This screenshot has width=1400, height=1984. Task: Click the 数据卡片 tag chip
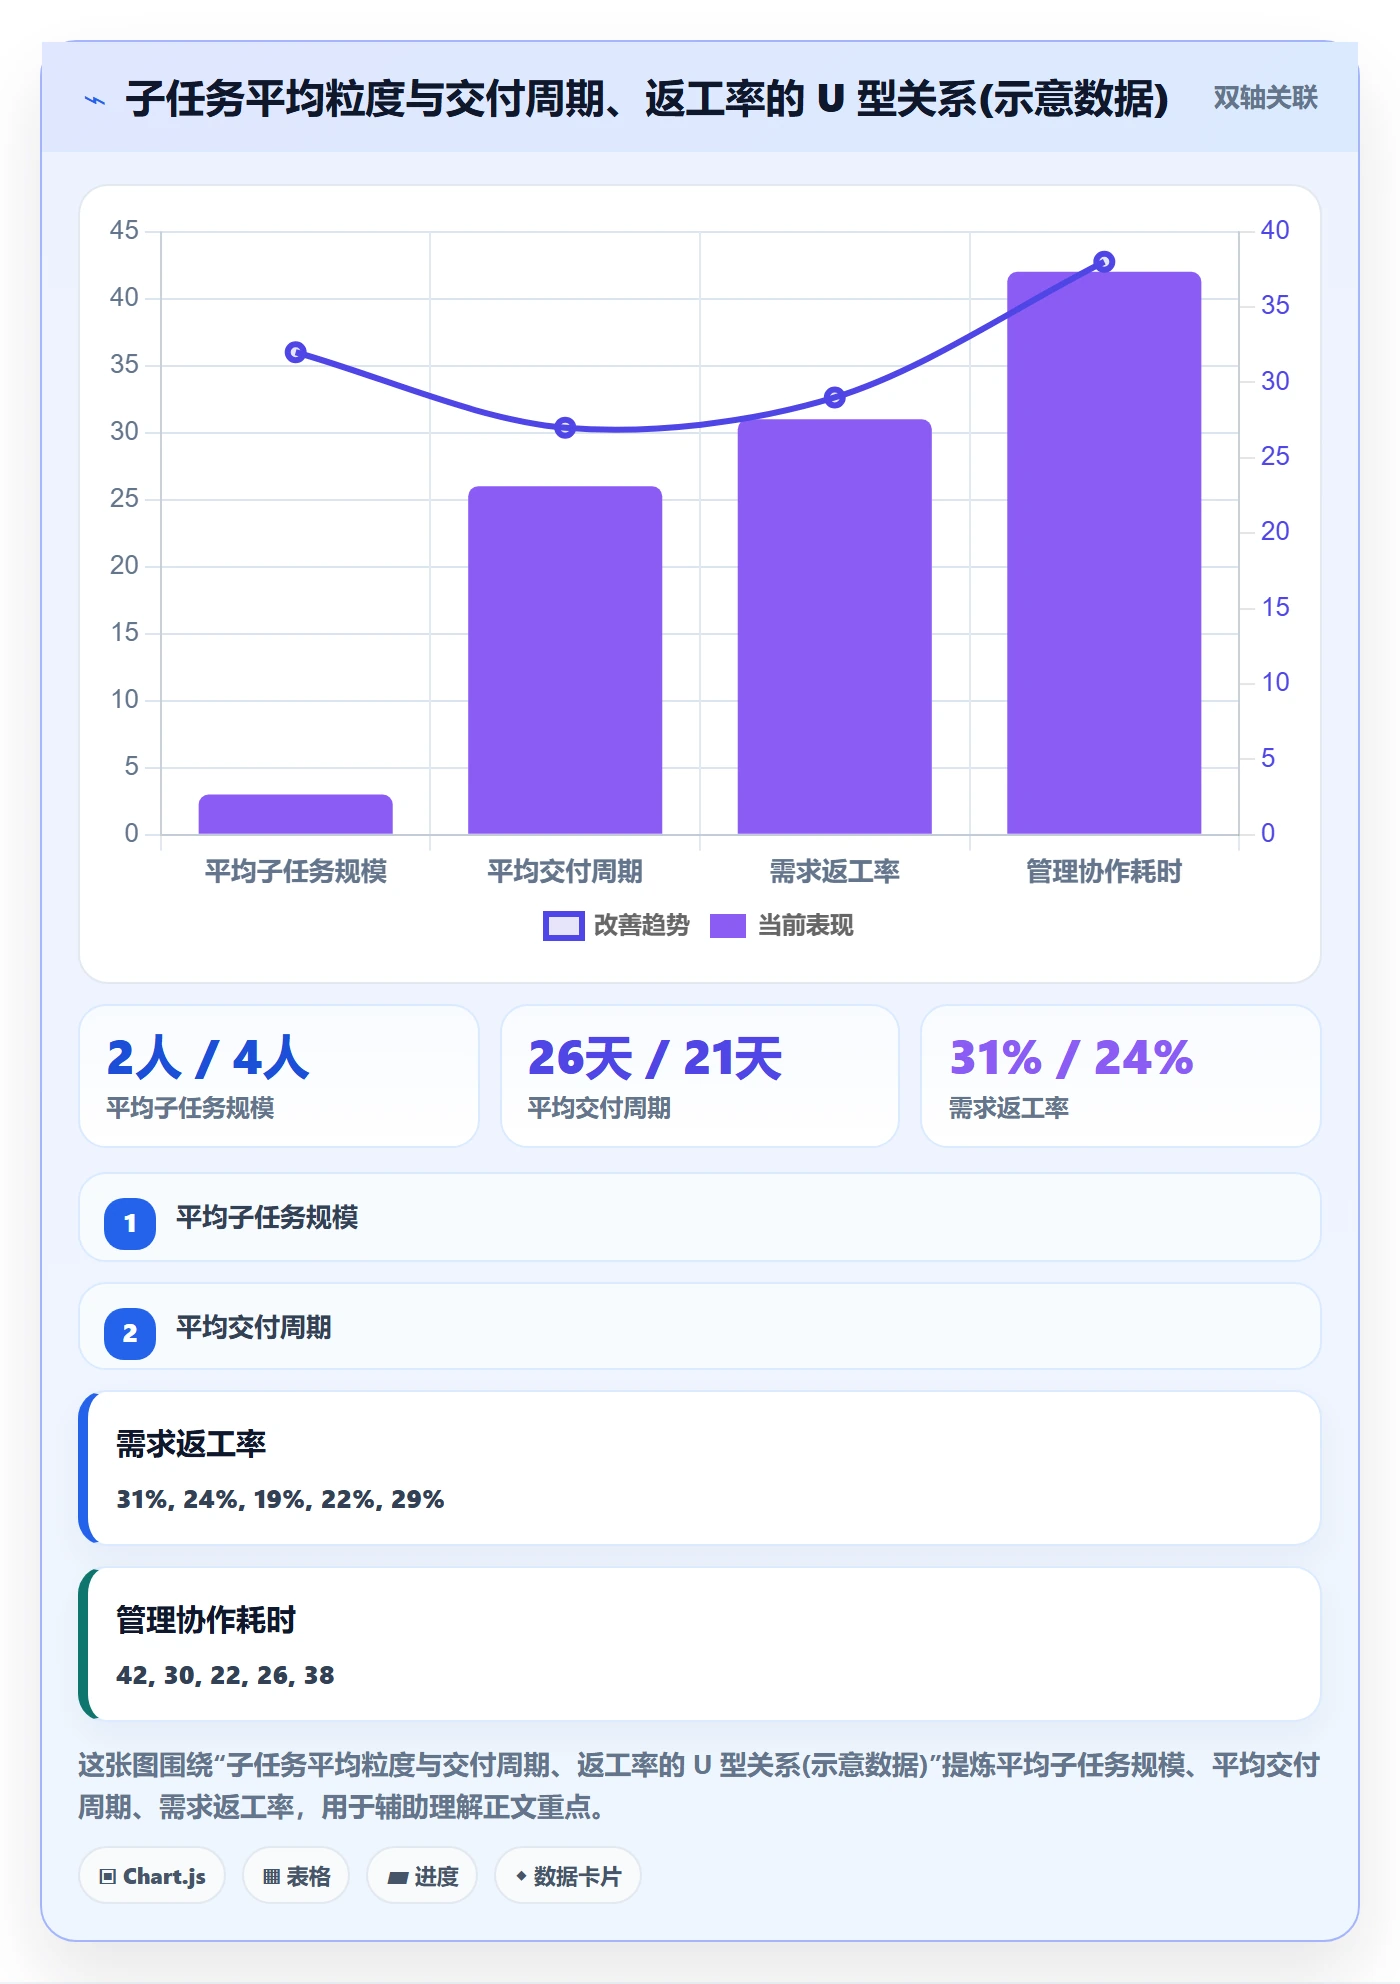pyautogui.click(x=568, y=1876)
